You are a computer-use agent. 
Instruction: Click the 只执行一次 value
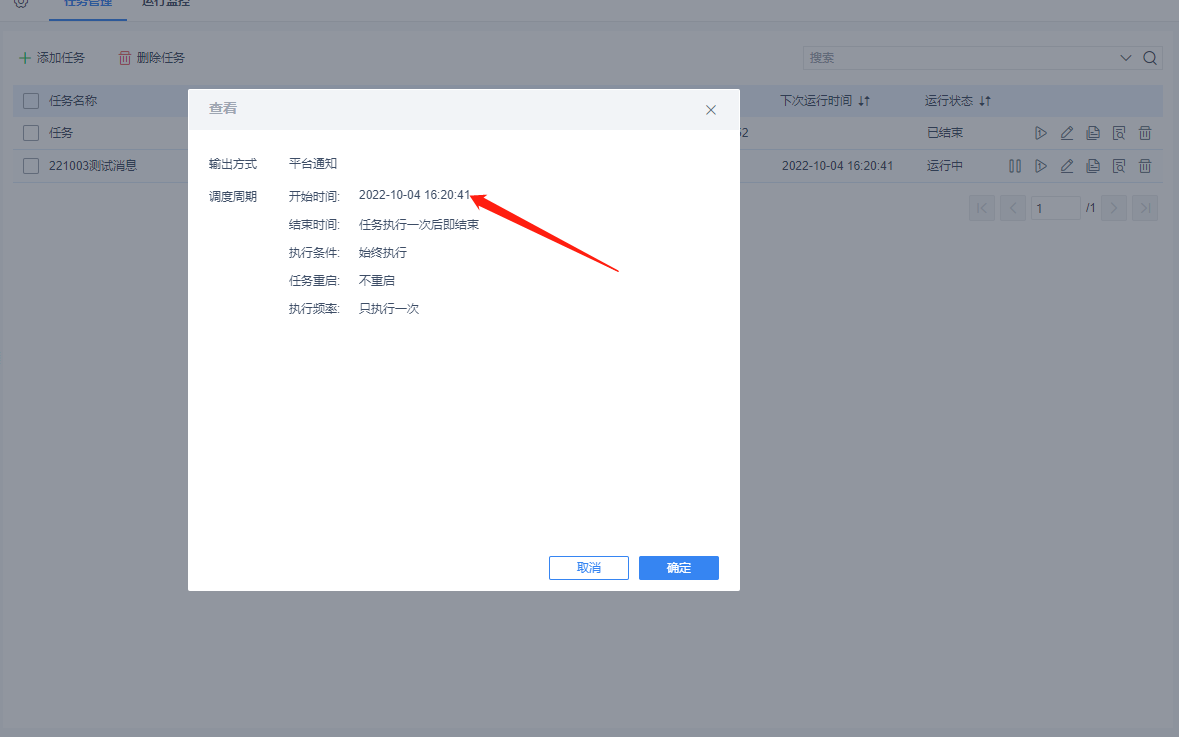(389, 308)
